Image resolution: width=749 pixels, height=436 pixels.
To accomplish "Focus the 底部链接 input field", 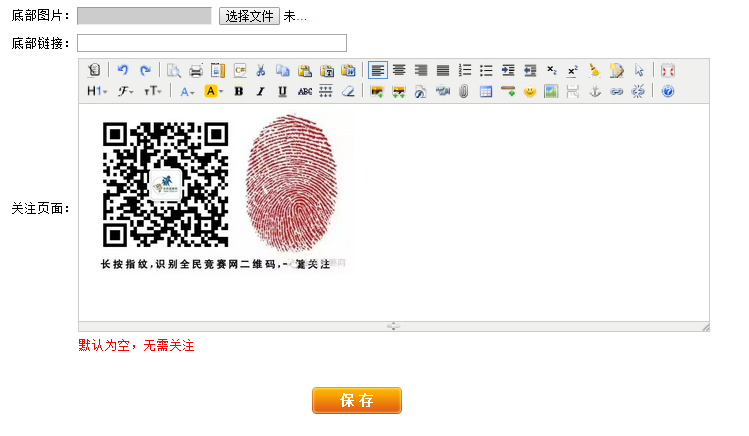I will point(212,43).
